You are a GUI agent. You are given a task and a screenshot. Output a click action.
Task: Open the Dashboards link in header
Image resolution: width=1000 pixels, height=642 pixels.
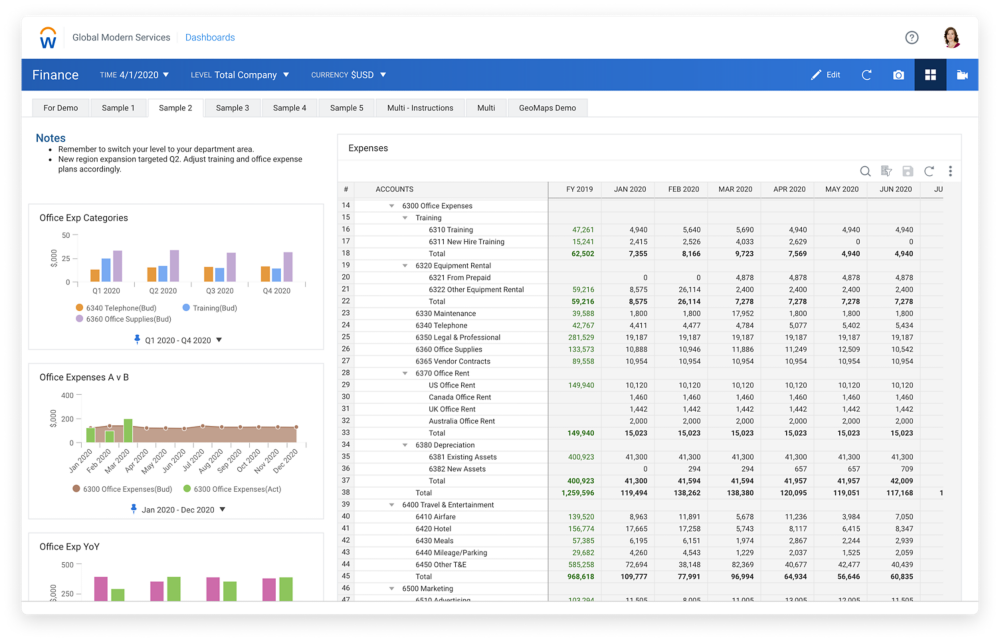[210, 38]
